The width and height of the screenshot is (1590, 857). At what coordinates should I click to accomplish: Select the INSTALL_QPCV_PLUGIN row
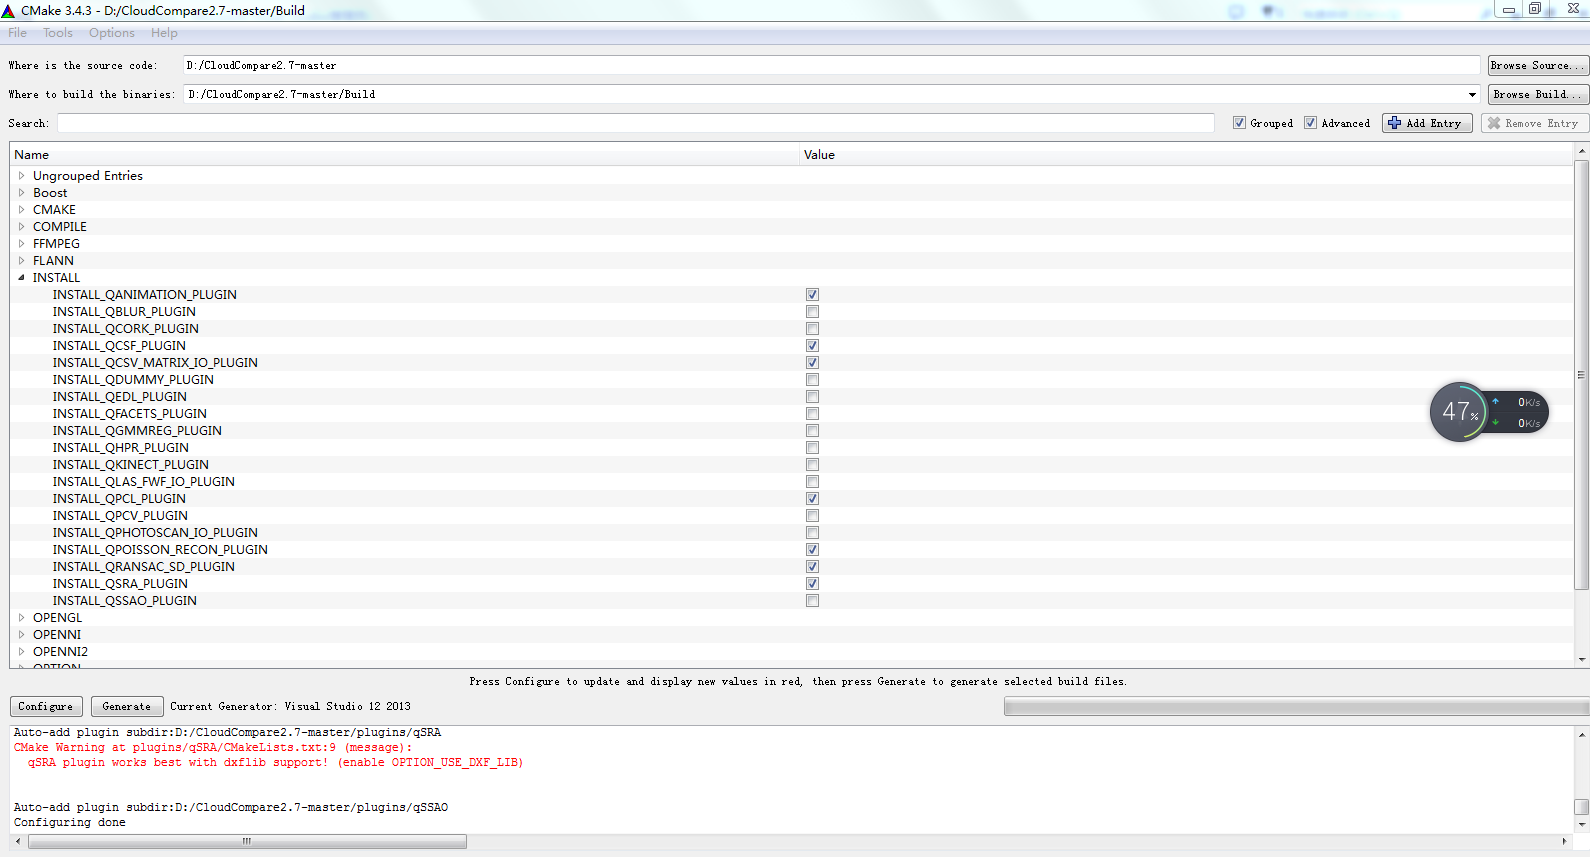792,516
